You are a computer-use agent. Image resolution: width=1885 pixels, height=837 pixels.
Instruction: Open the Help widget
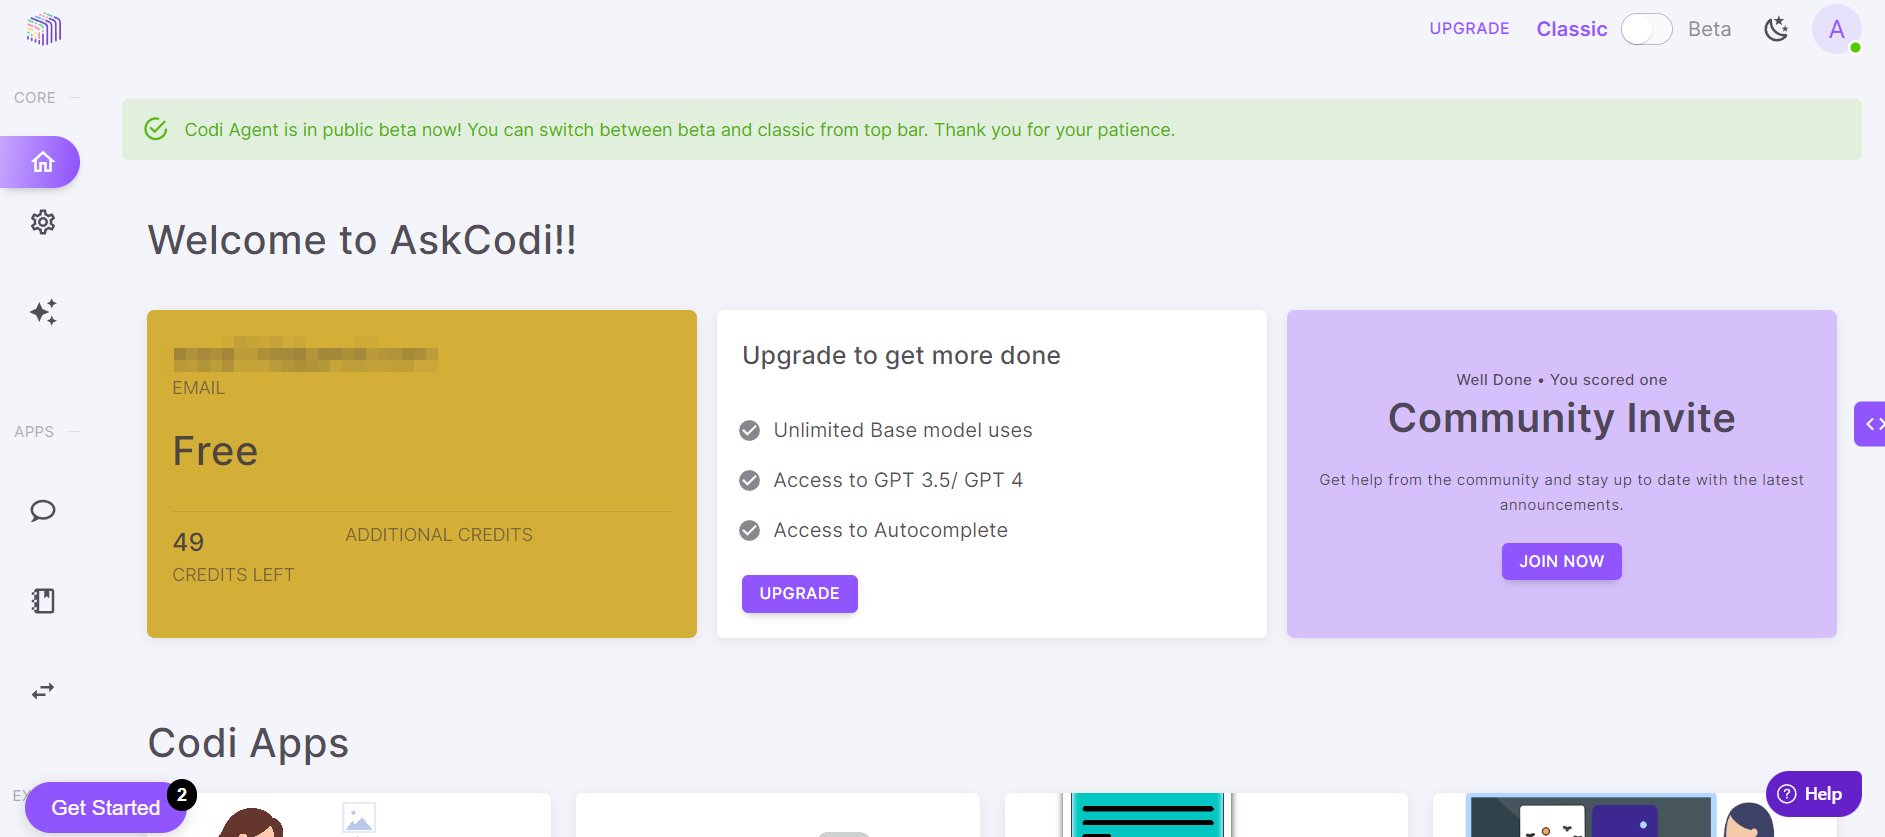(1814, 794)
